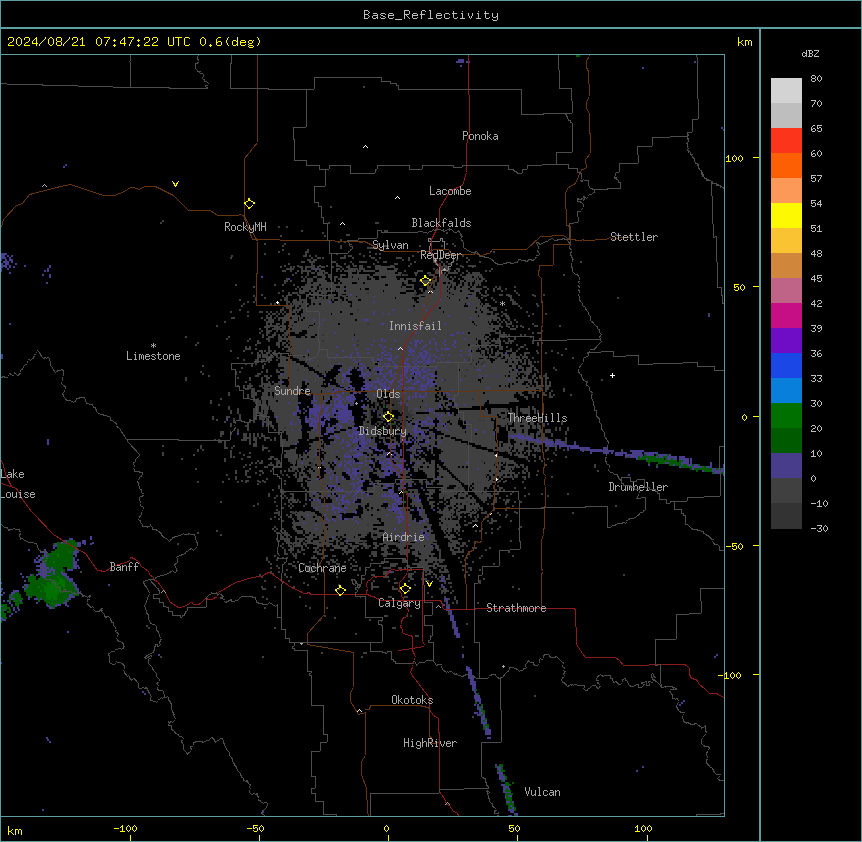Click the green radar echo northwest of Banff
The image size is (862, 842).
pyautogui.click(x=54, y=575)
